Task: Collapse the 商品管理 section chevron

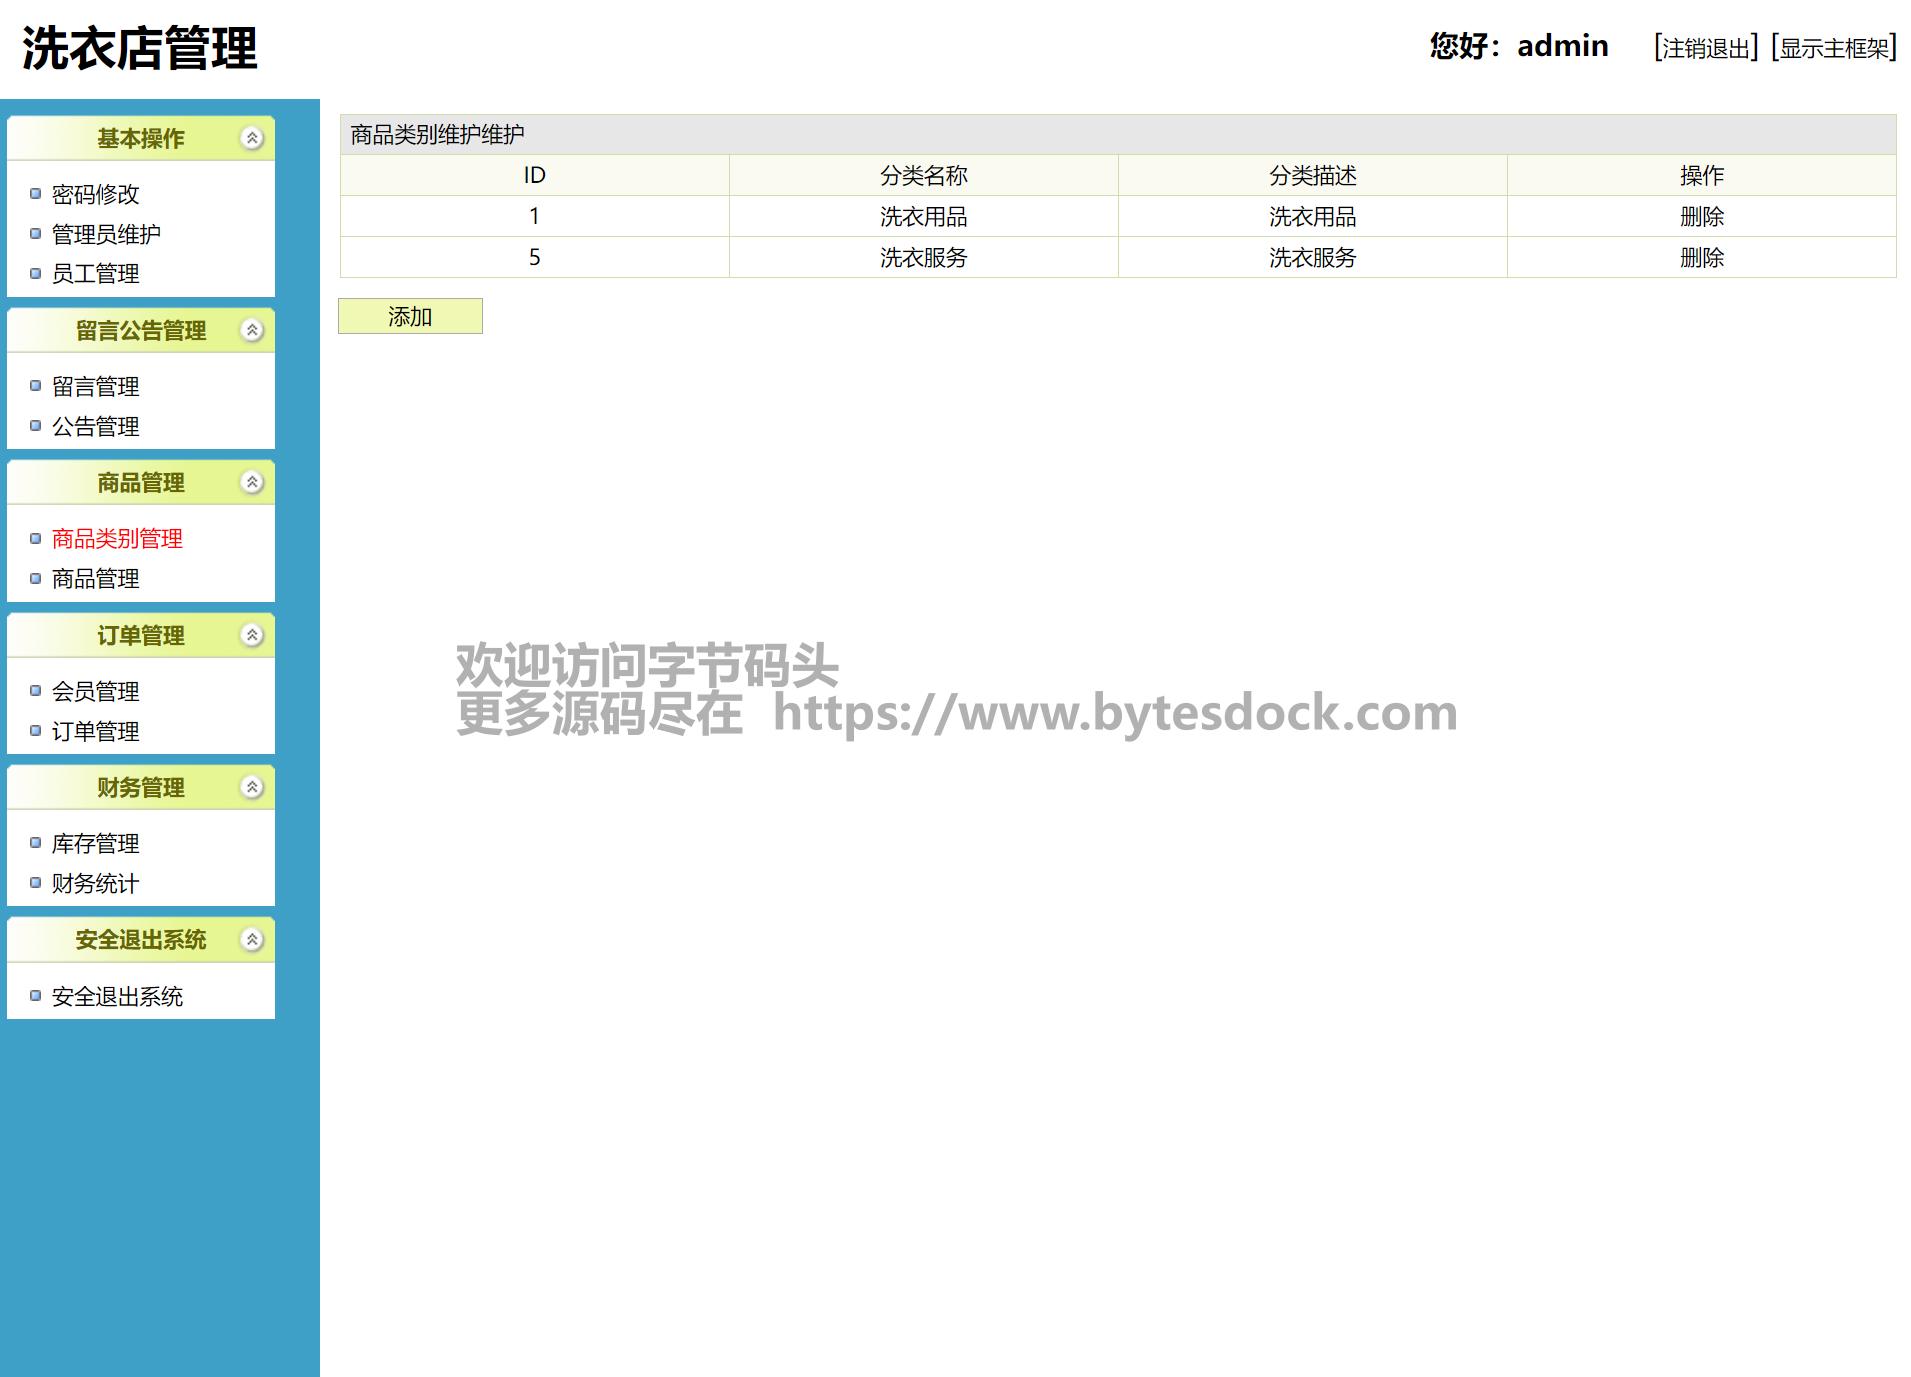Action: pos(252,483)
